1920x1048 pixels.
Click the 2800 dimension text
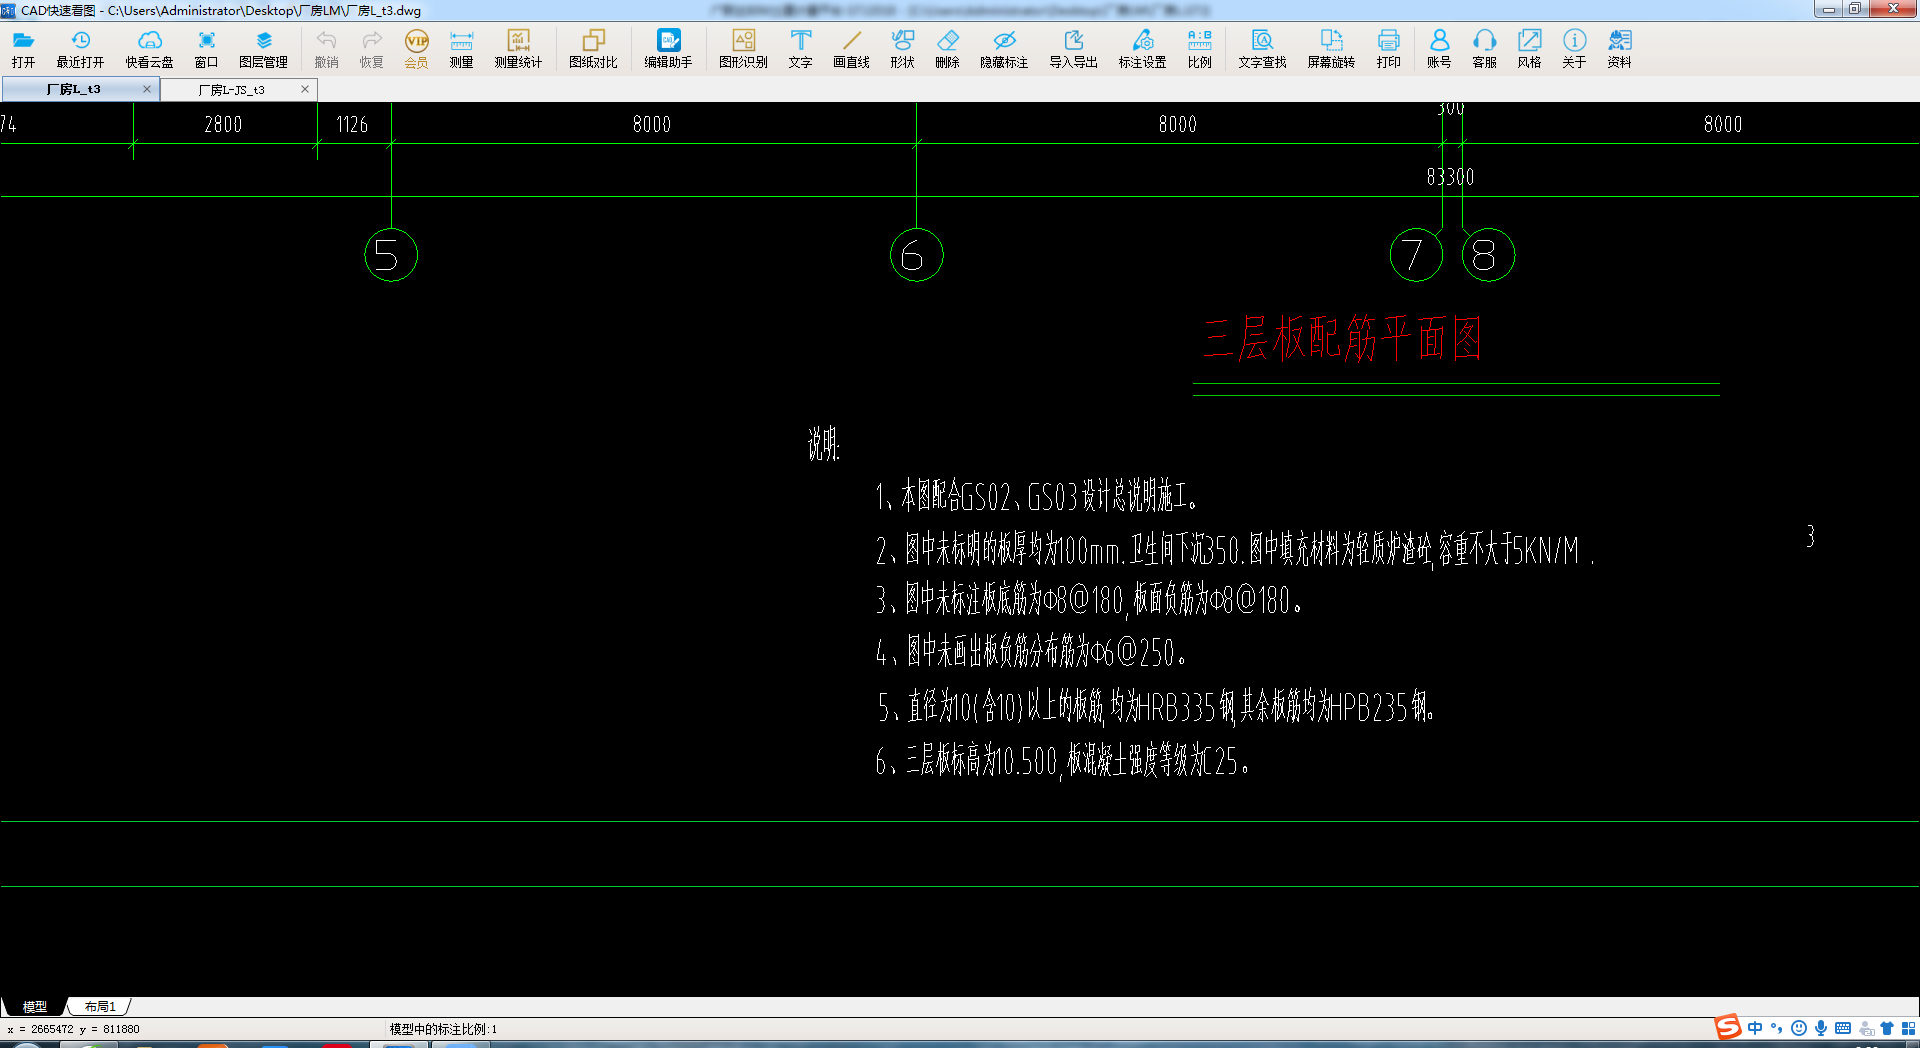[223, 125]
